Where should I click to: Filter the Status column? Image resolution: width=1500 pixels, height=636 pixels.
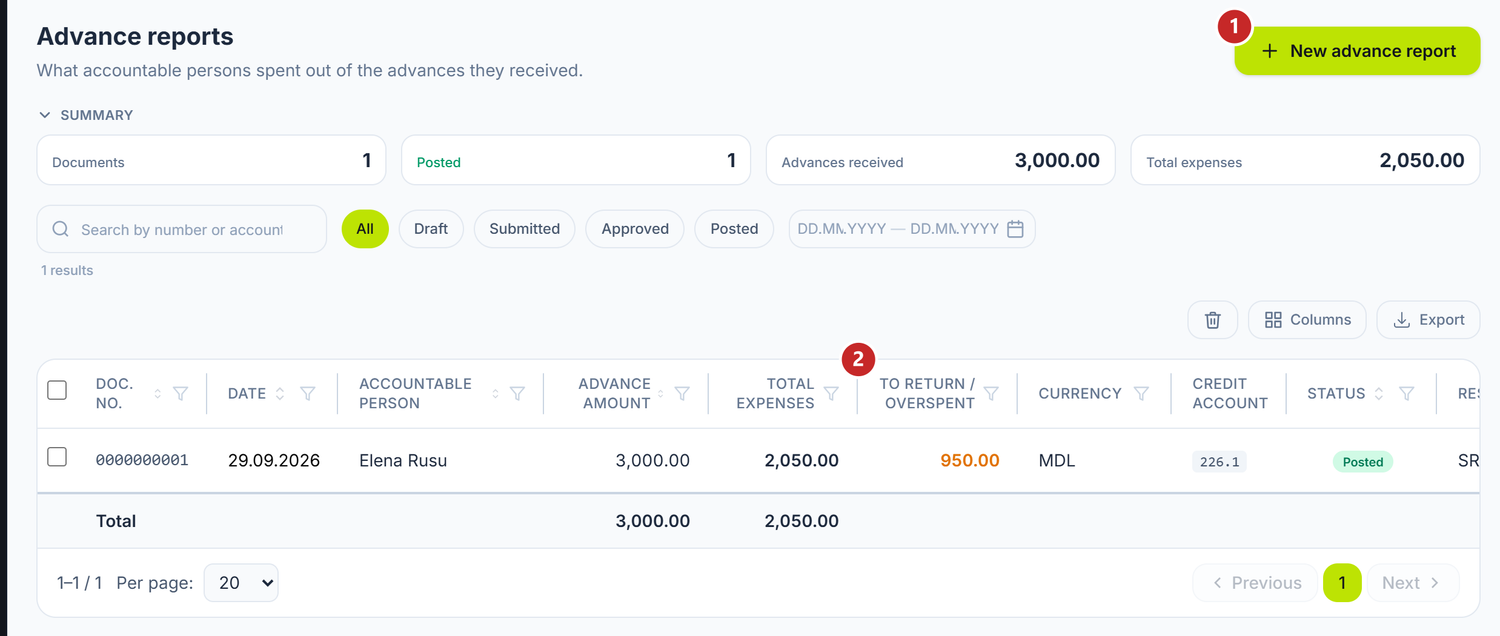click(1406, 394)
